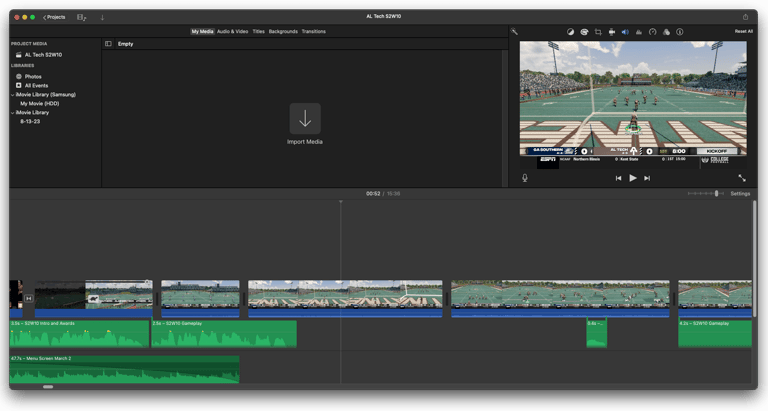Screen dimensions: 768x411
Task: Click the timeline horizontal scrollbar handle
Action: click(x=48, y=387)
